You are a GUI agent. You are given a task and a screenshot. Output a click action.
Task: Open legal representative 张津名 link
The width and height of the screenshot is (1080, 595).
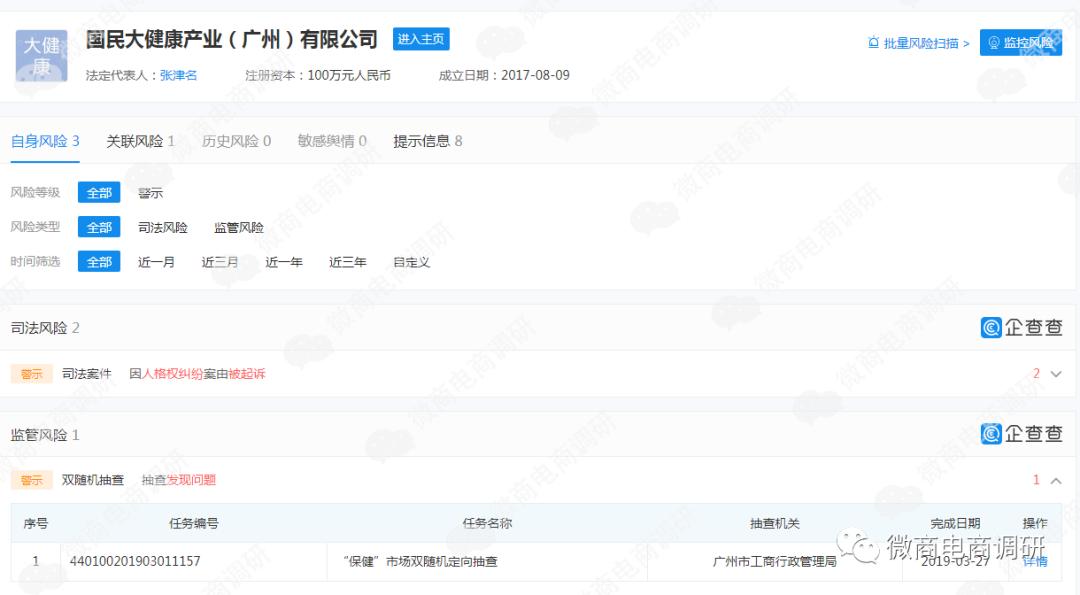[178, 76]
